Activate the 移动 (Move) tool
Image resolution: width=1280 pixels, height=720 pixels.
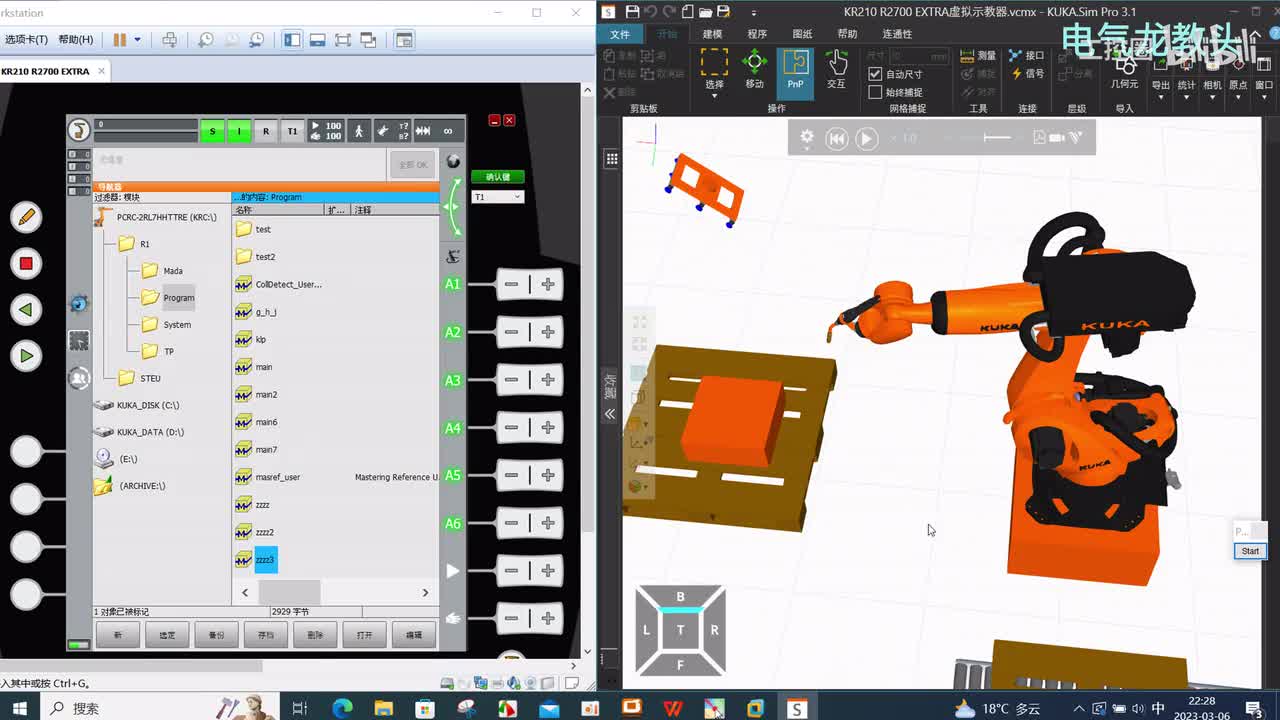754,70
